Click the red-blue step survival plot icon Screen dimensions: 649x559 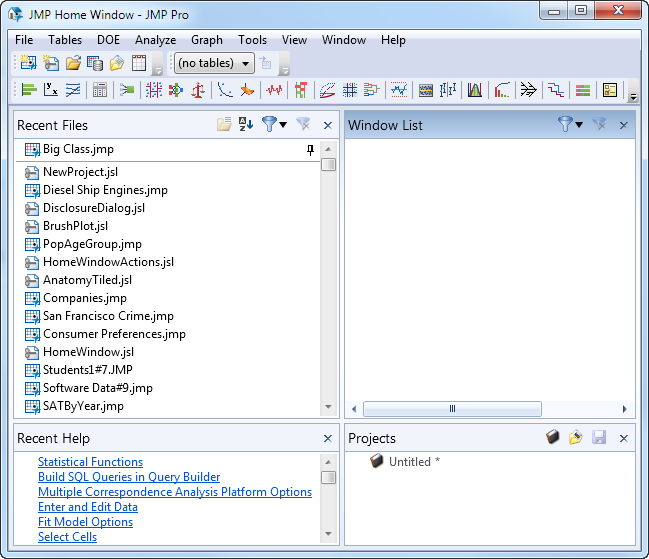556,89
